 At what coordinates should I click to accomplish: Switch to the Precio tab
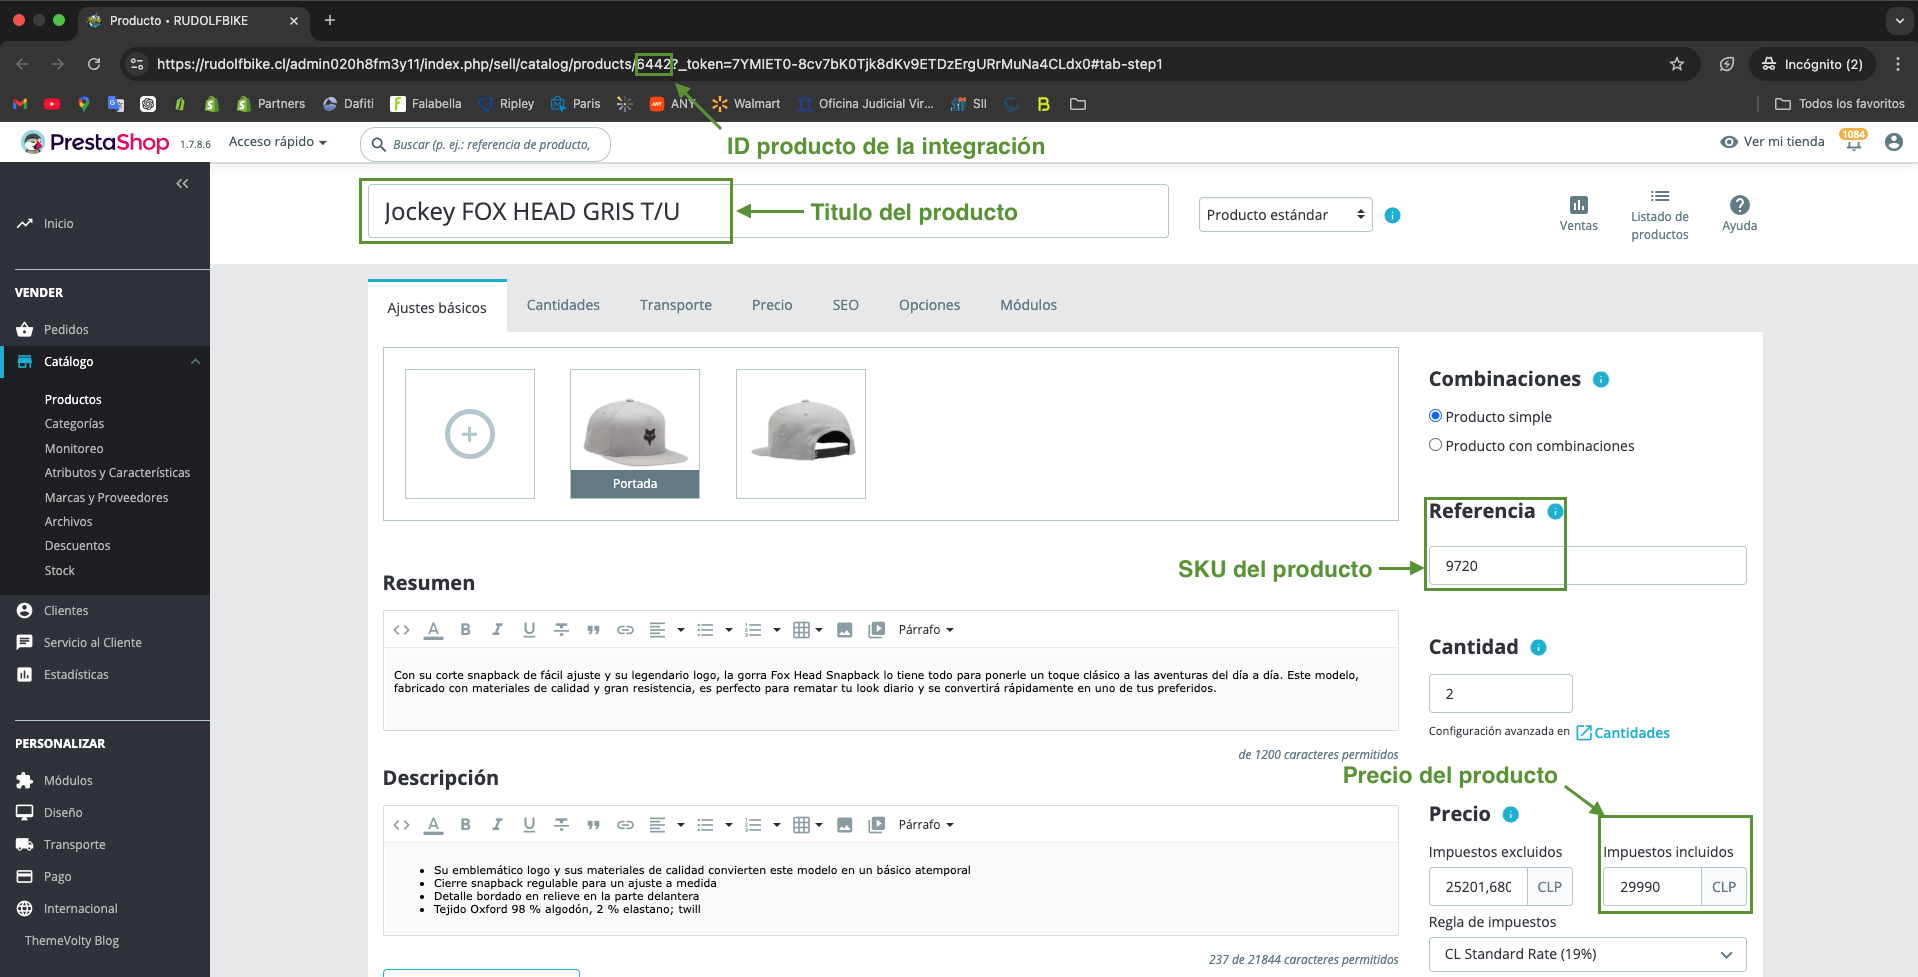coord(772,305)
